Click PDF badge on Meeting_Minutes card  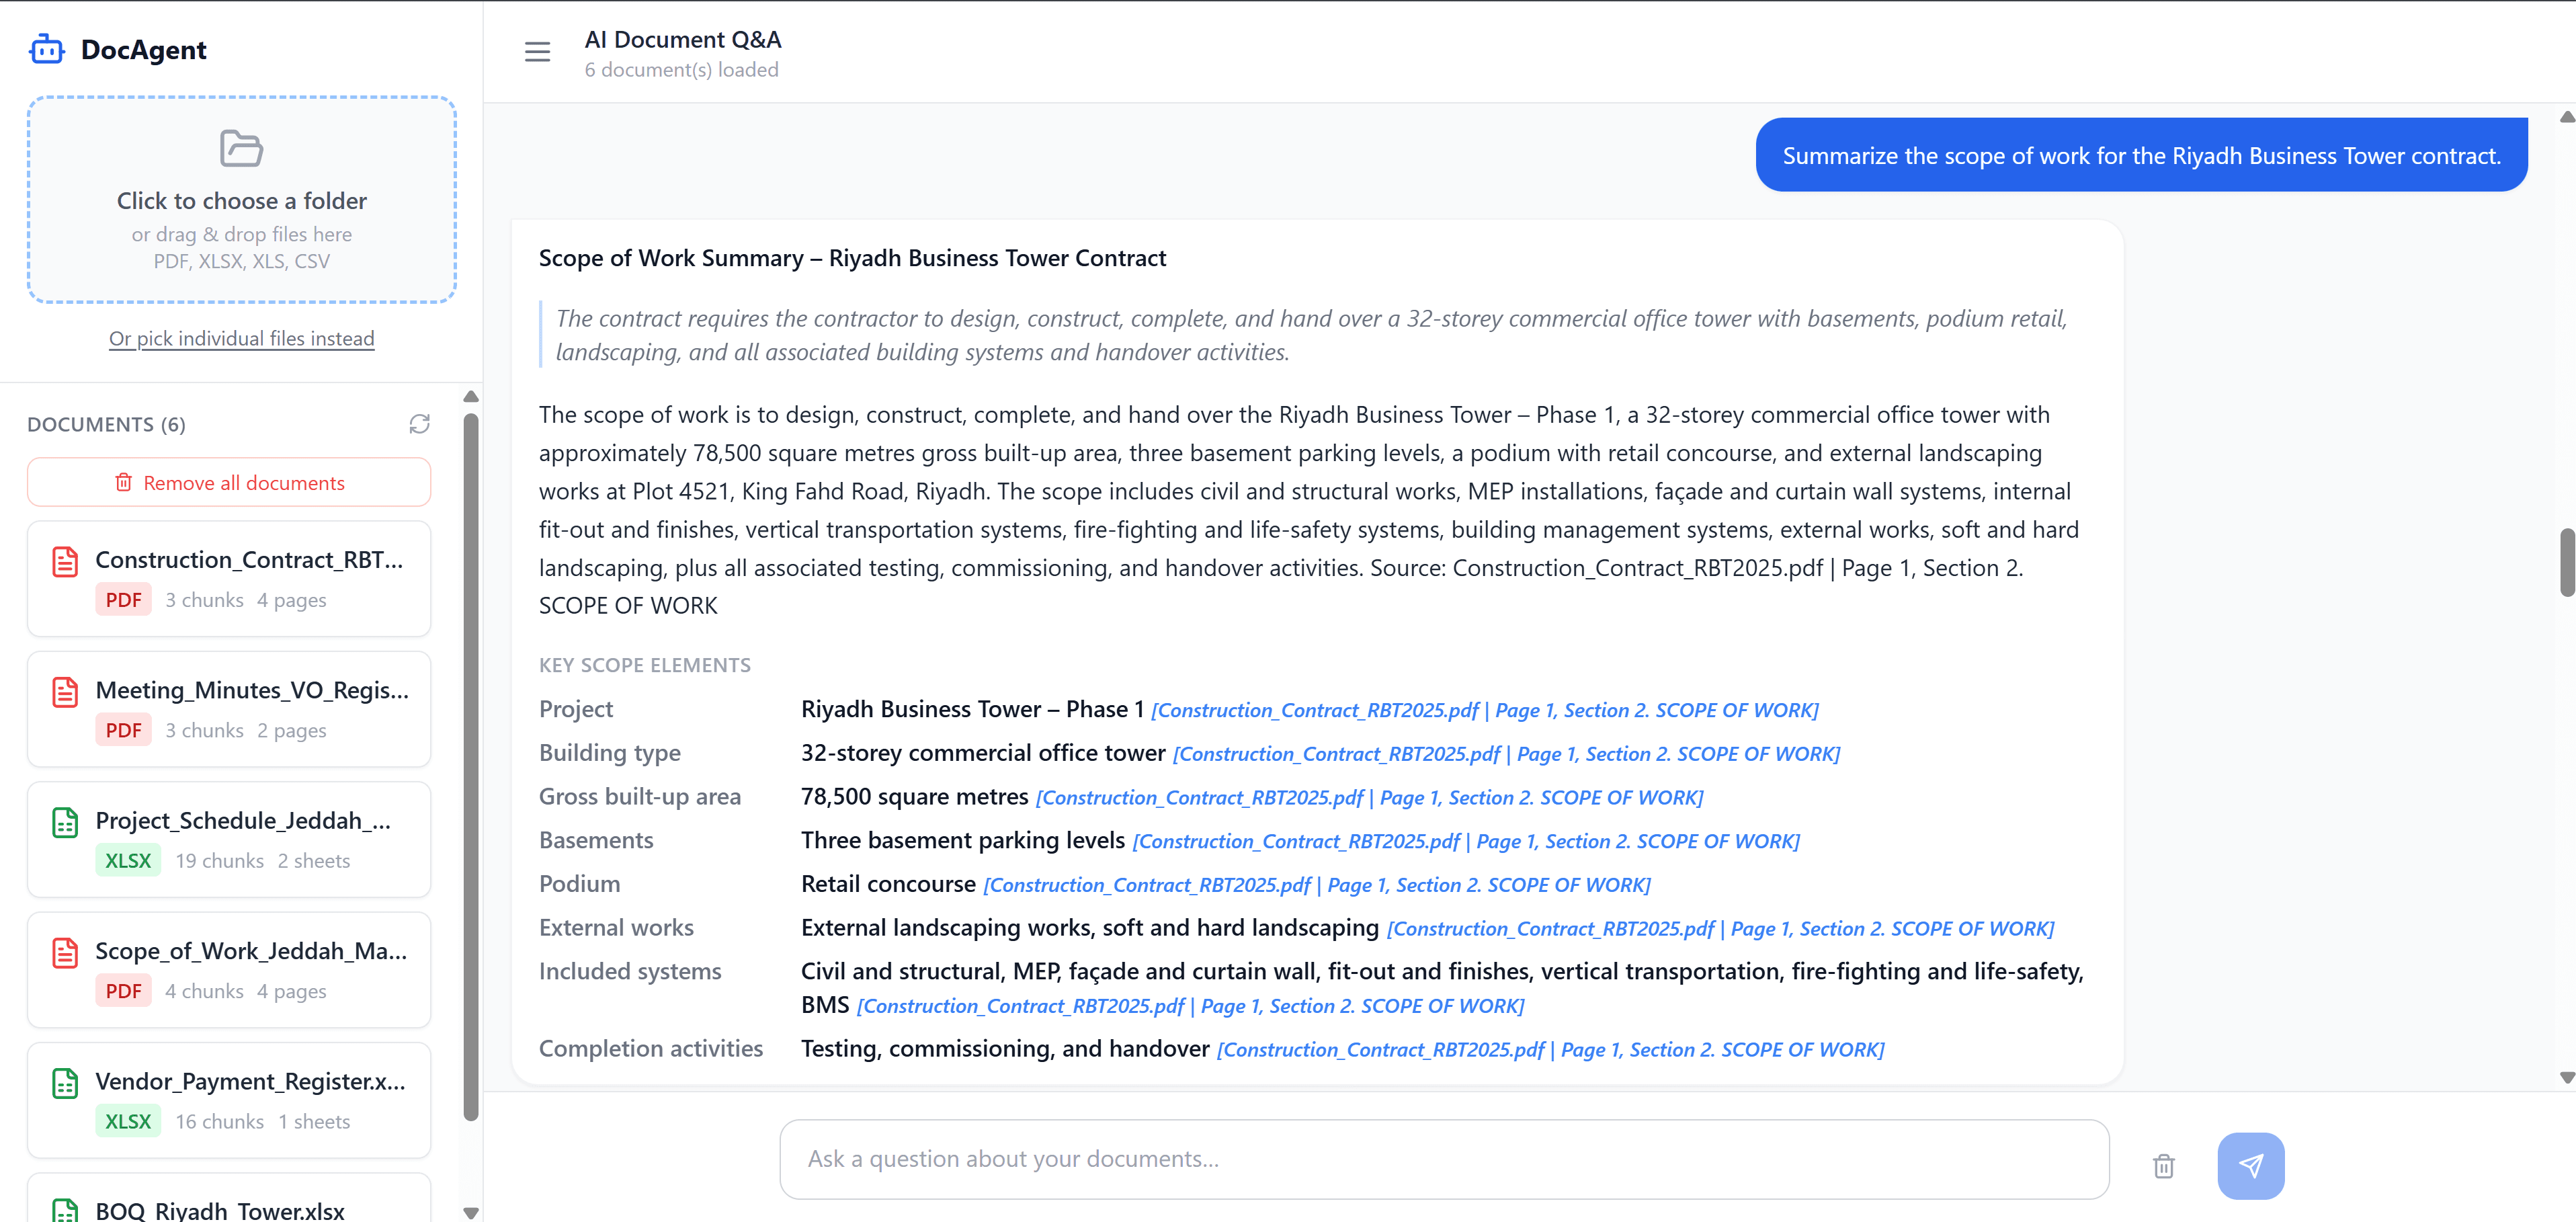pyautogui.click(x=123, y=730)
